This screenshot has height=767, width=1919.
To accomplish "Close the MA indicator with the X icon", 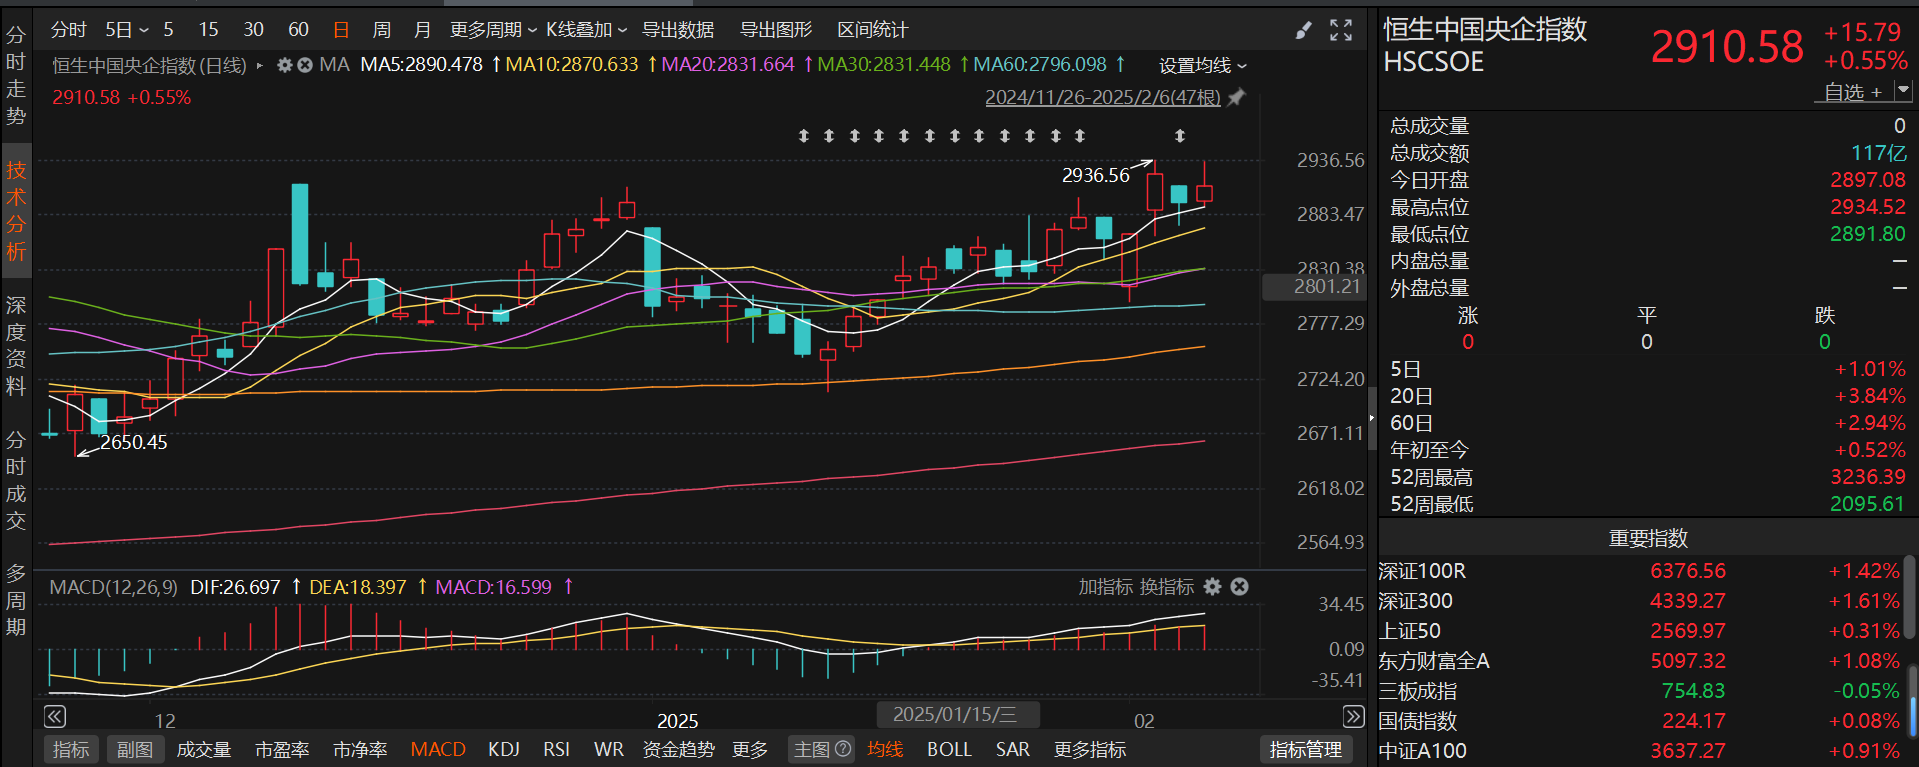I will tap(305, 65).
